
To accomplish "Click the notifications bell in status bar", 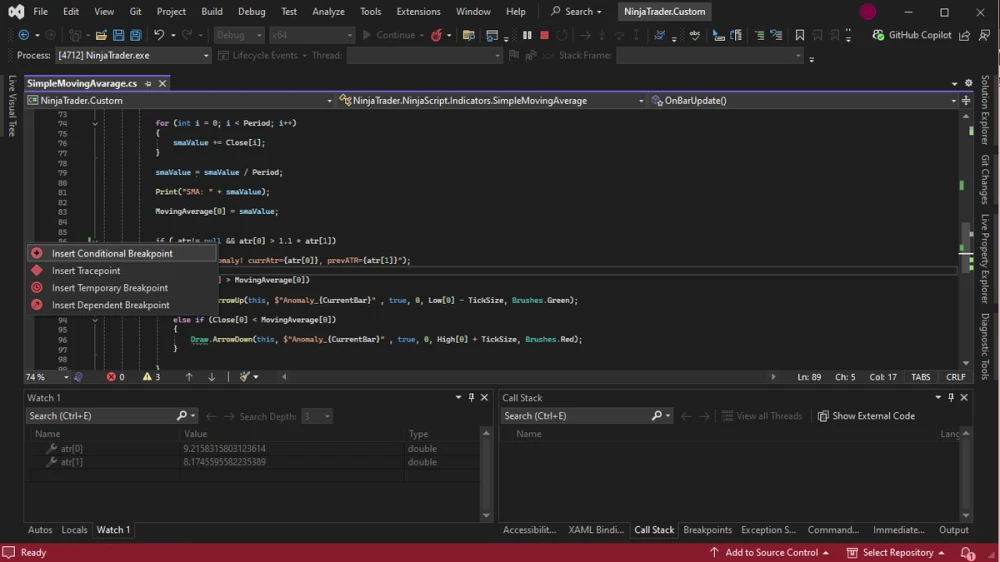I will pyautogui.click(x=967, y=552).
